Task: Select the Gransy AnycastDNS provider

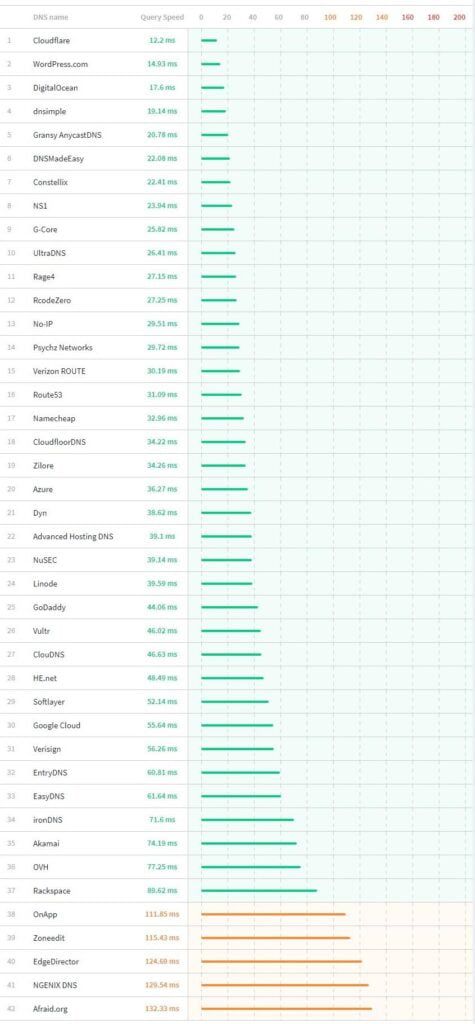Action: pos(67,135)
